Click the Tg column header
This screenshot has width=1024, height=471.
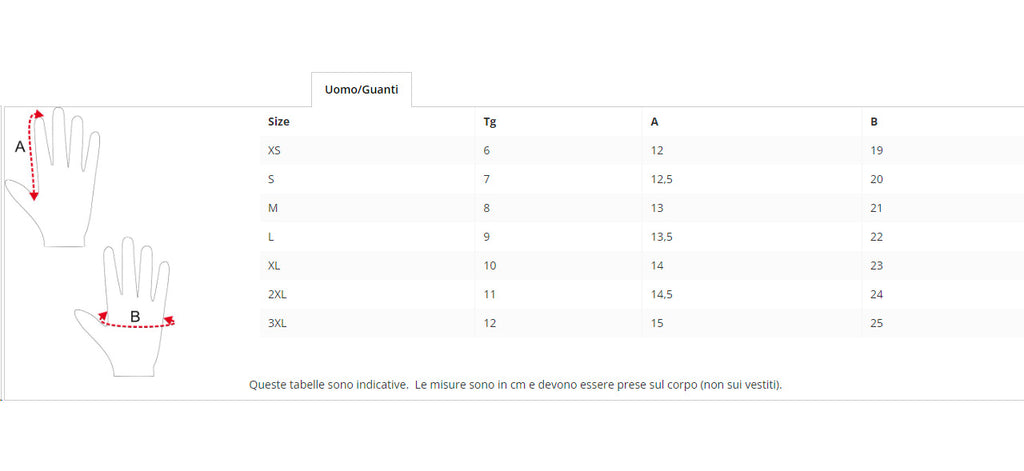click(x=490, y=122)
